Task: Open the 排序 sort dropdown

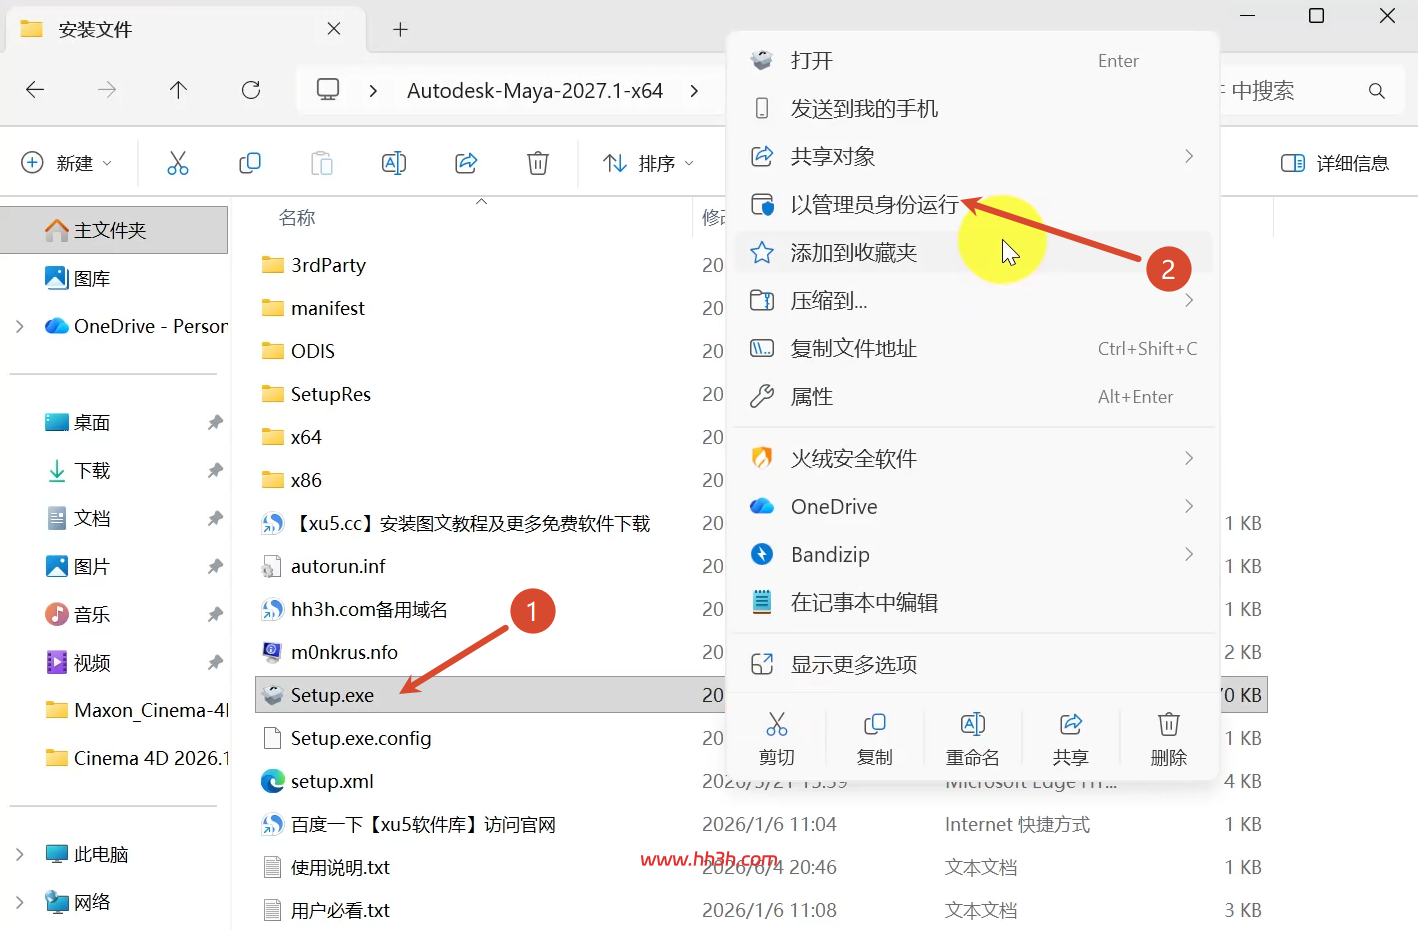Action: pyautogui.click(x=648, y=163)
